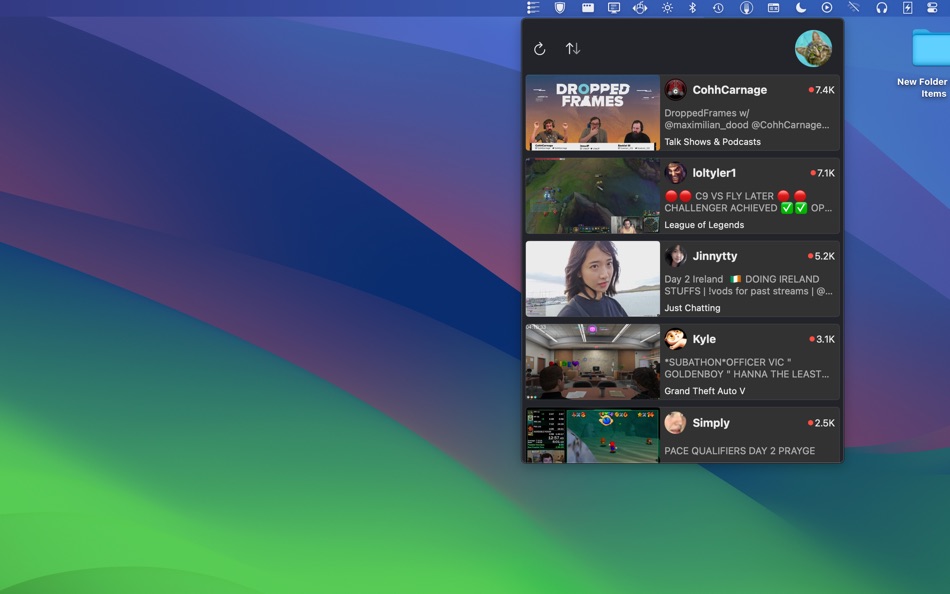Click CohhCarnage's channel avatar
The image size is (950, 594).
(677, 90)
